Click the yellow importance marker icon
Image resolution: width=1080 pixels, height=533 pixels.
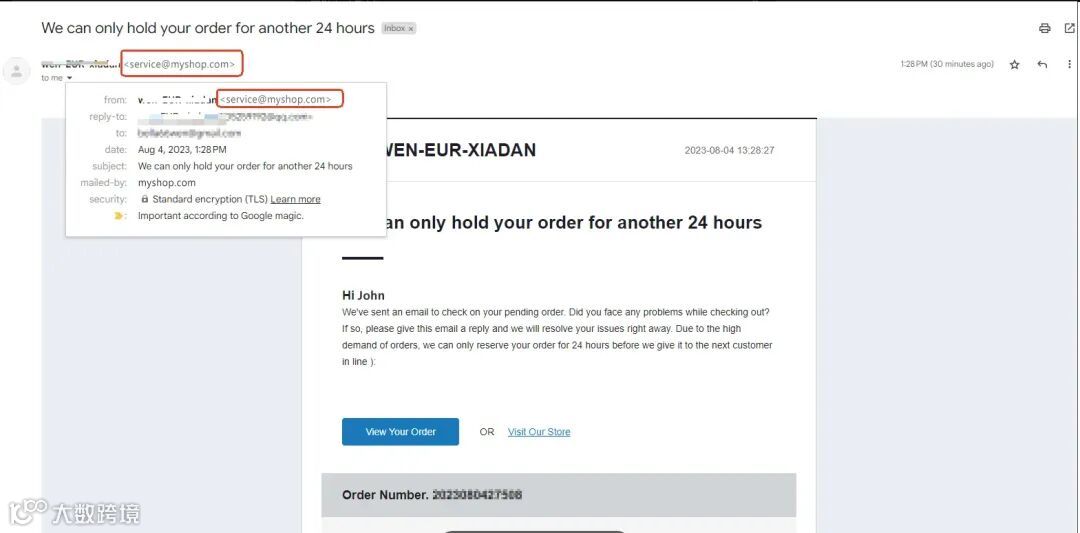pyautogui.click(x=118, y=216)
